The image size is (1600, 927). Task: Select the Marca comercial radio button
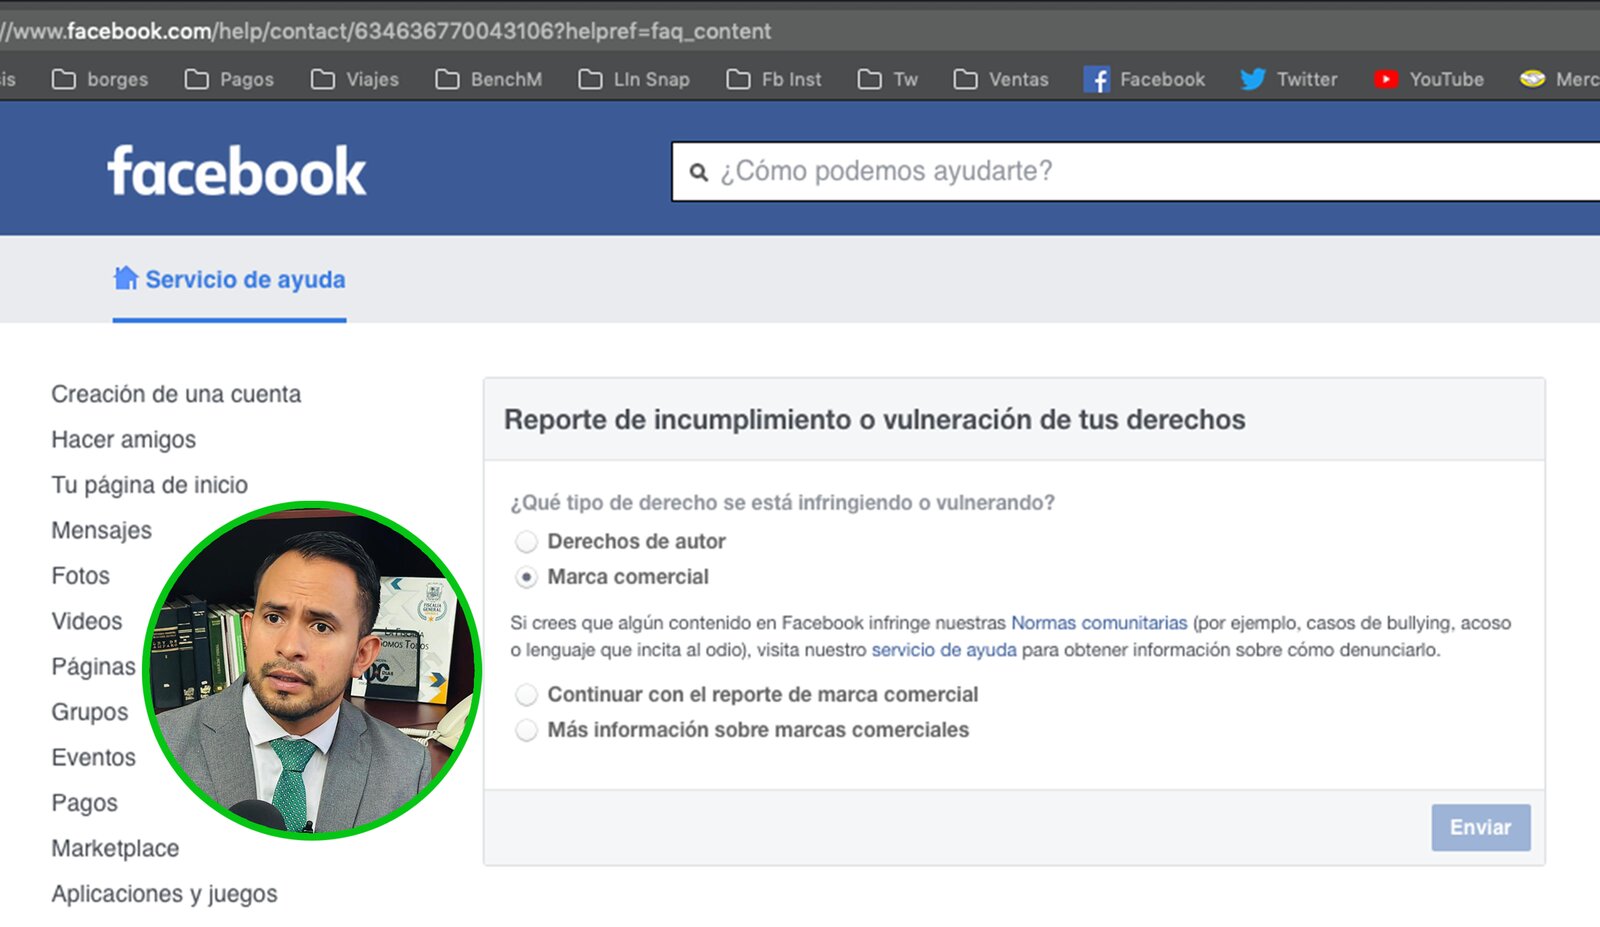(x=526, y=577)
